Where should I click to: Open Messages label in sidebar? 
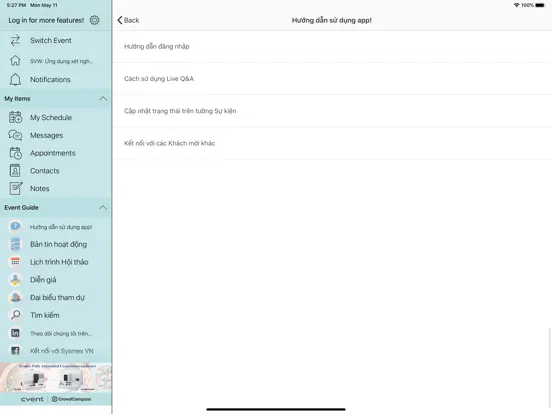[x=46, y=135]
